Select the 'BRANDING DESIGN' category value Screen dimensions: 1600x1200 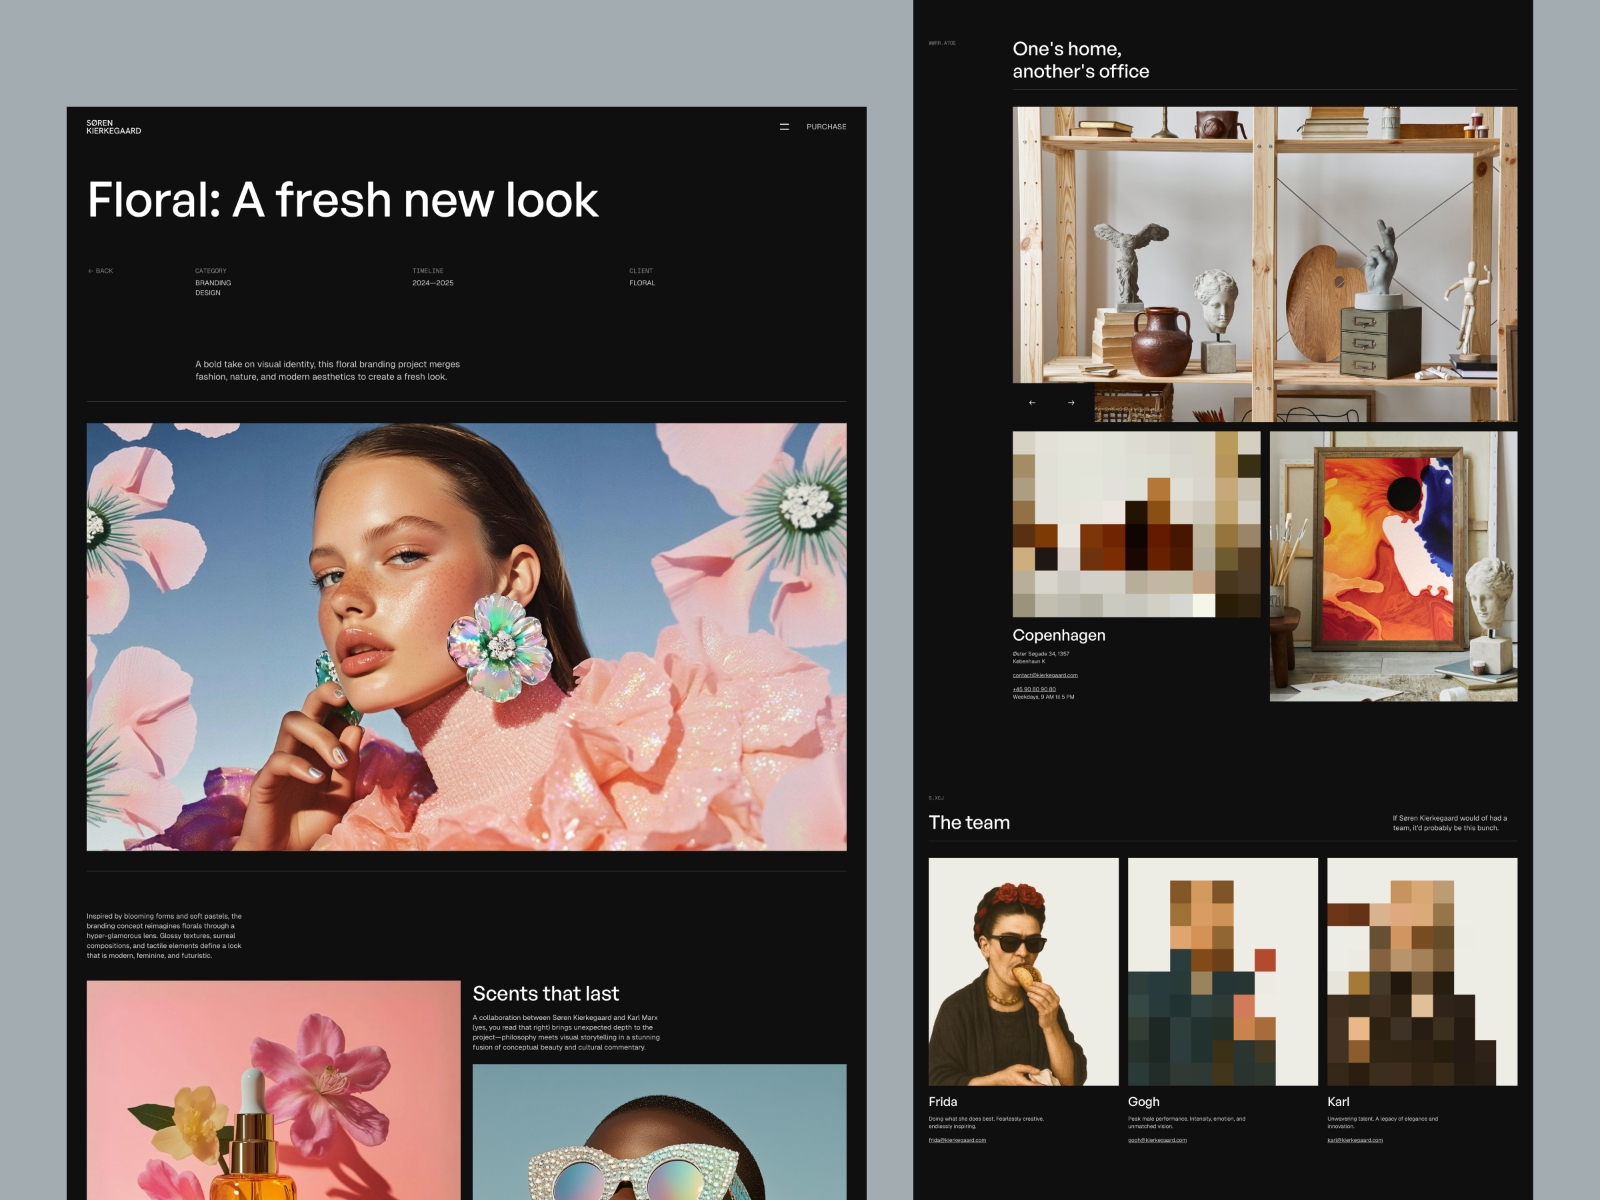(x=213, y=288)
